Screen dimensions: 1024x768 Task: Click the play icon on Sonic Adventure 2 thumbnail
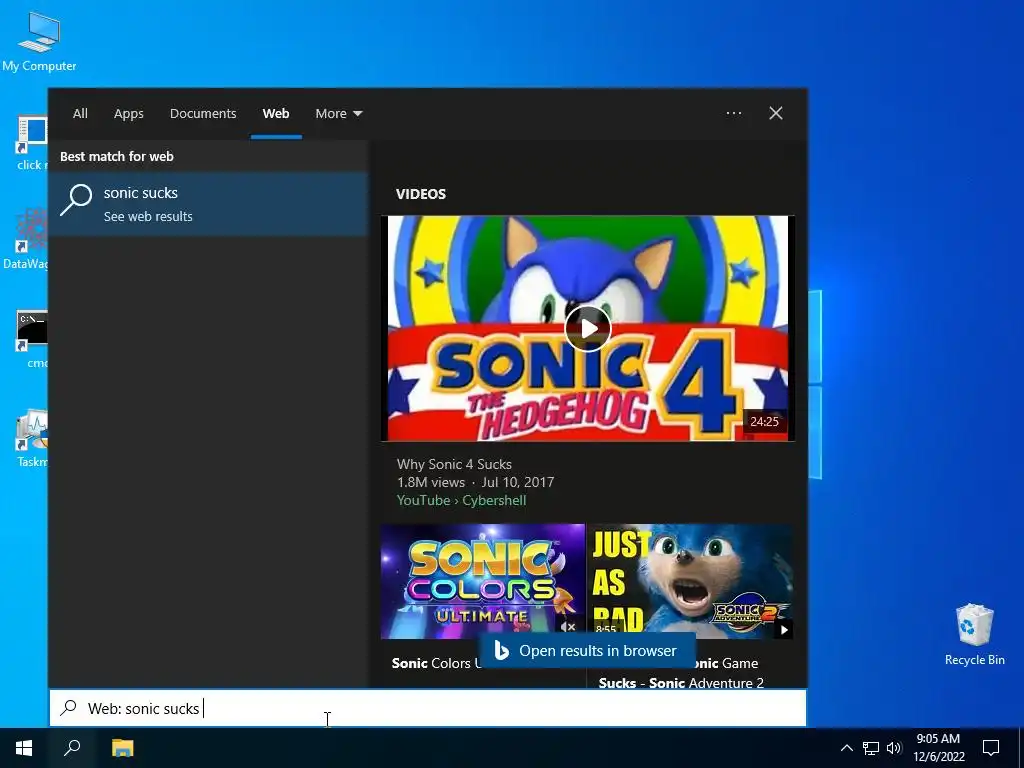click(783, 630)
